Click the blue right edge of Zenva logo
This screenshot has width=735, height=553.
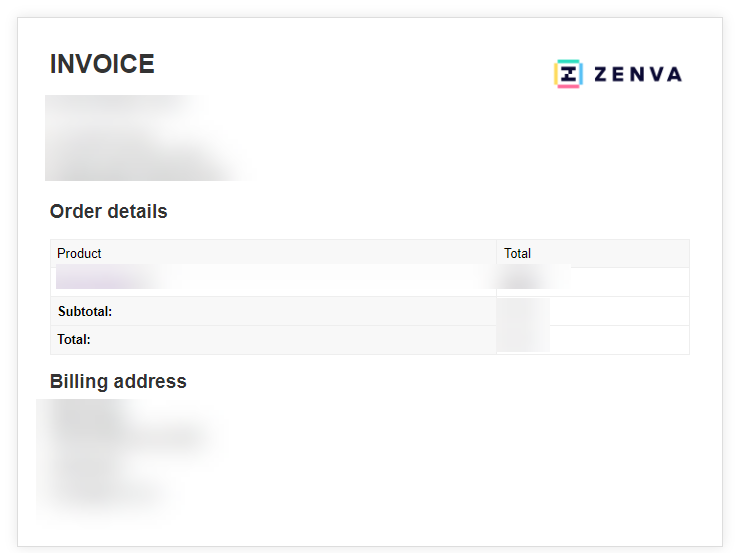[x=581, y=74]
